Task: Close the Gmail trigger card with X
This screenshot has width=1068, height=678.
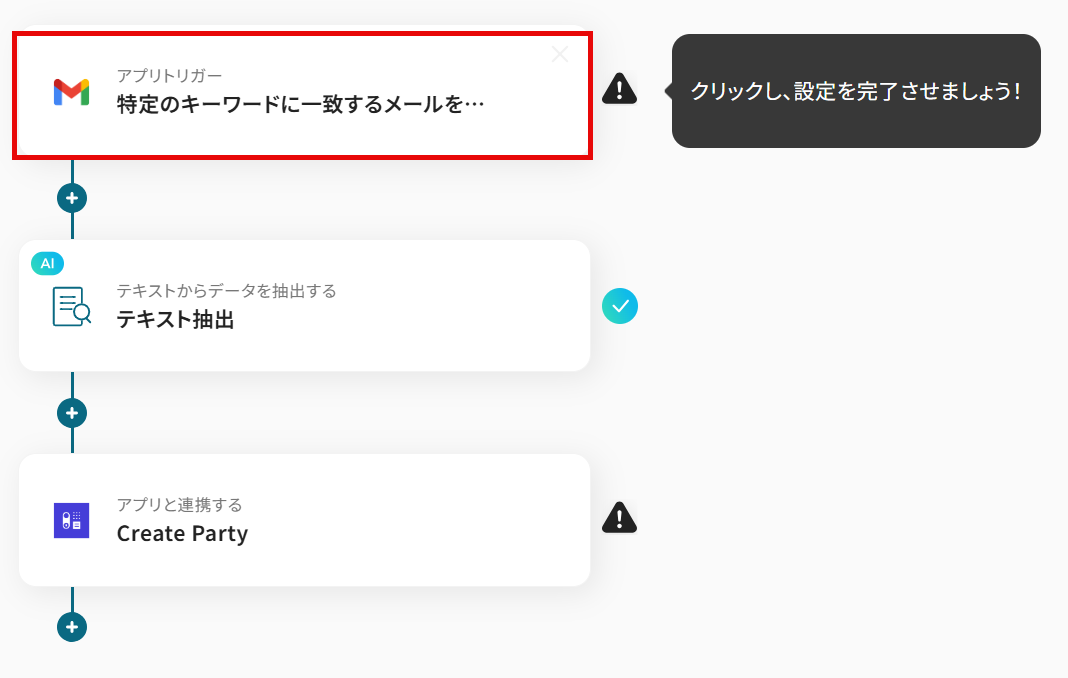Action: tap(560, 54)
